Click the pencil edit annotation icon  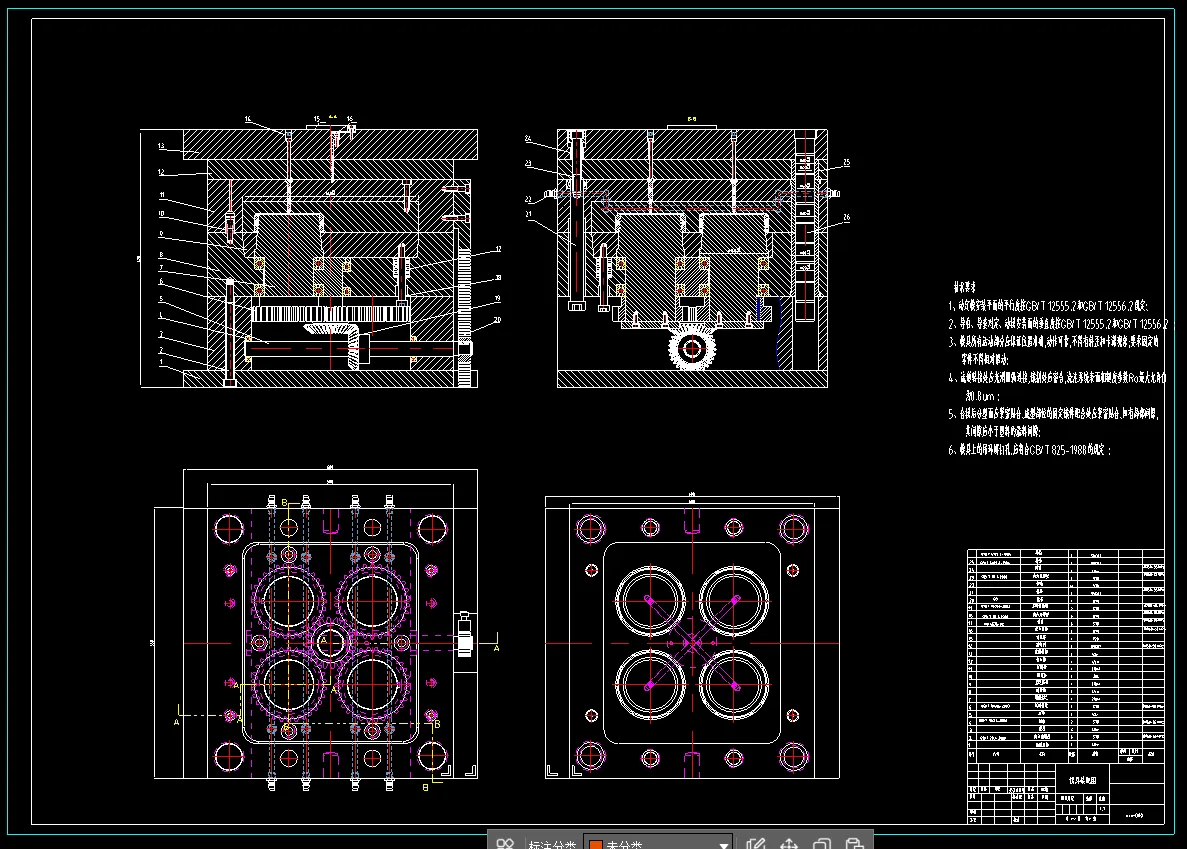[755, 844]
